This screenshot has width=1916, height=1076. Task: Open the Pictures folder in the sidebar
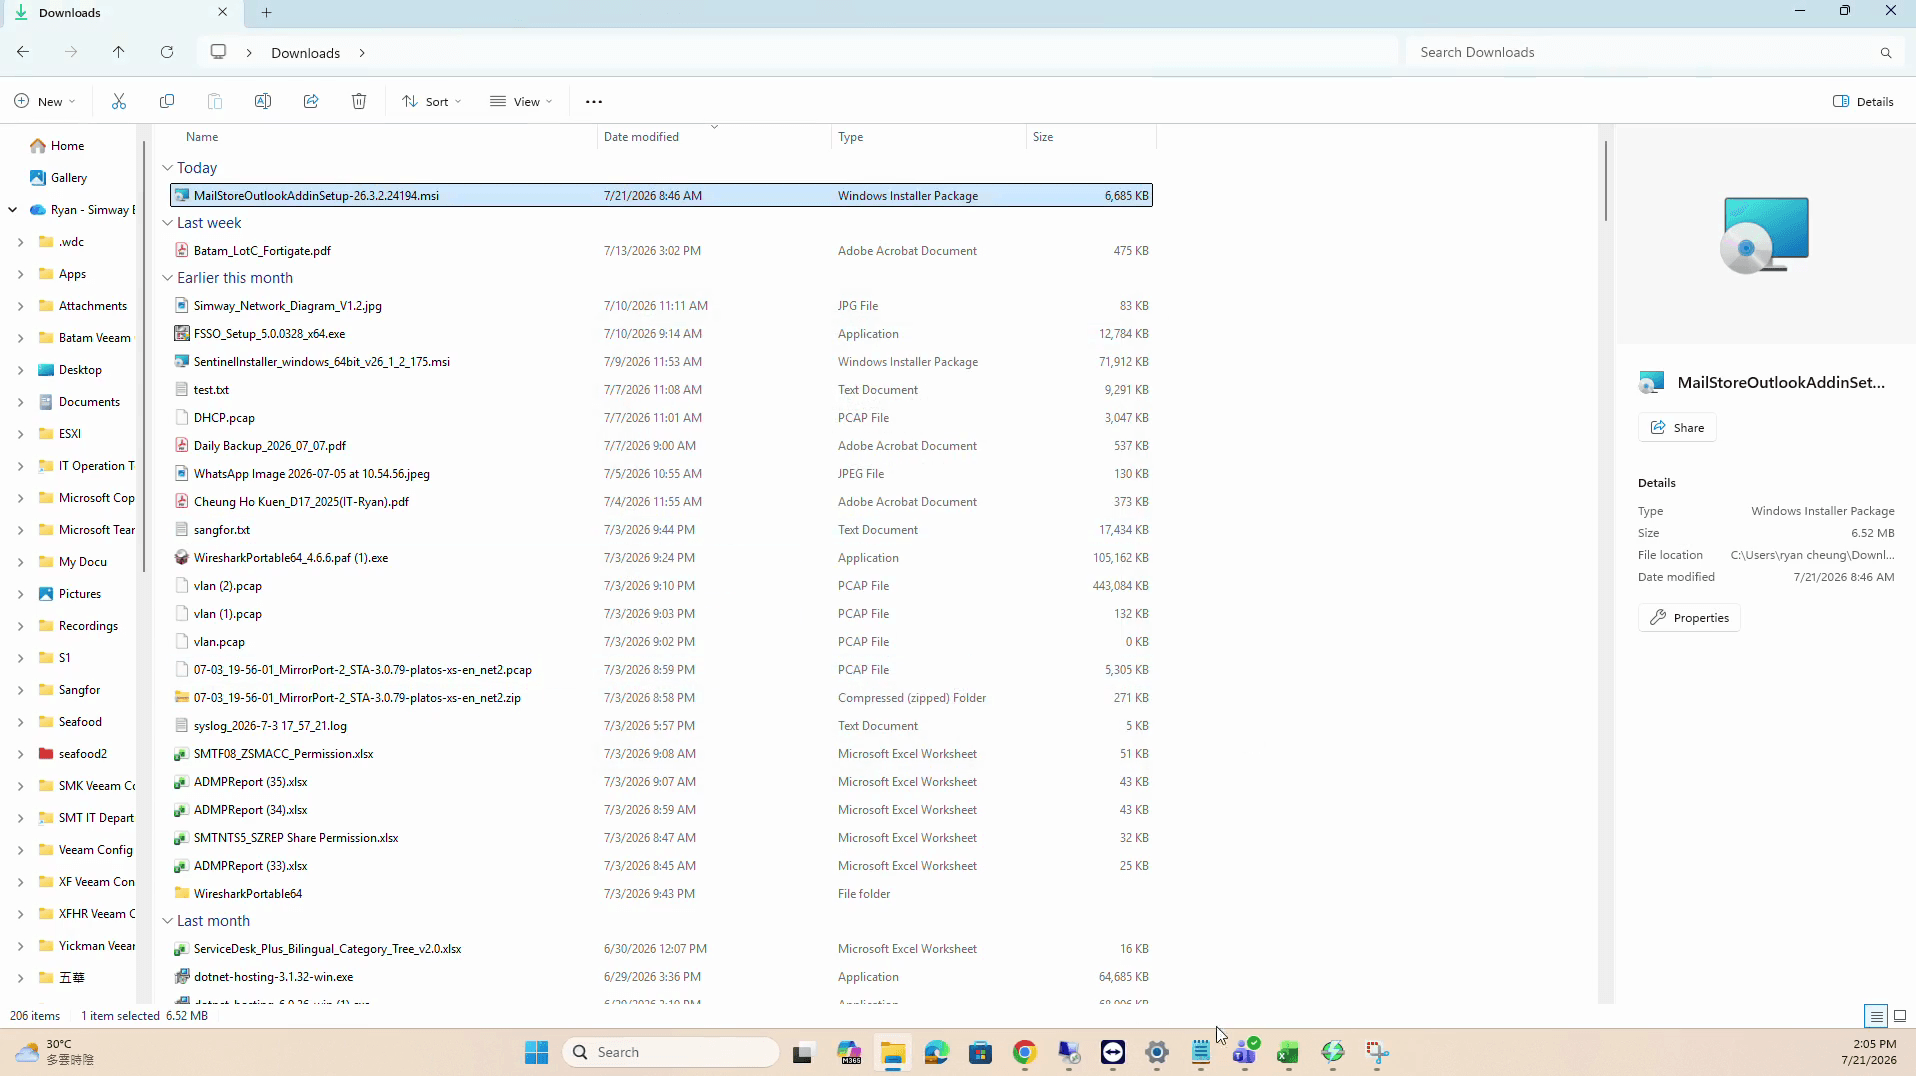[80, 594]
